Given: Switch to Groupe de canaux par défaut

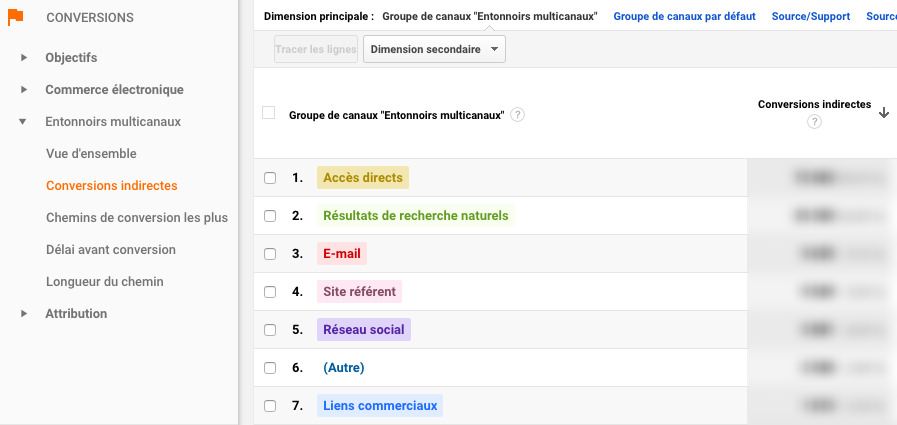Looking at the screenshot, I should pyautogui.click(x=684, y=17).
